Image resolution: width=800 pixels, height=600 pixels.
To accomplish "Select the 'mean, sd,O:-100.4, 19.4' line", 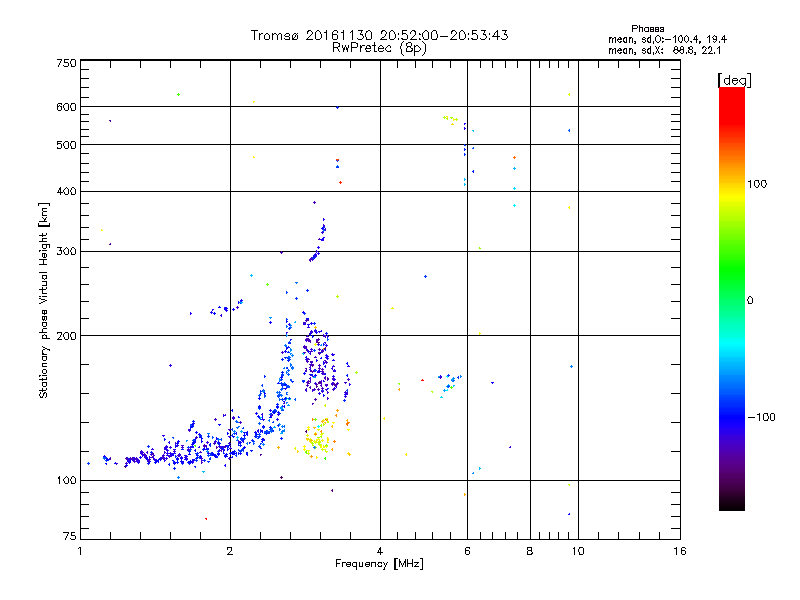I will tap(667, 39).
